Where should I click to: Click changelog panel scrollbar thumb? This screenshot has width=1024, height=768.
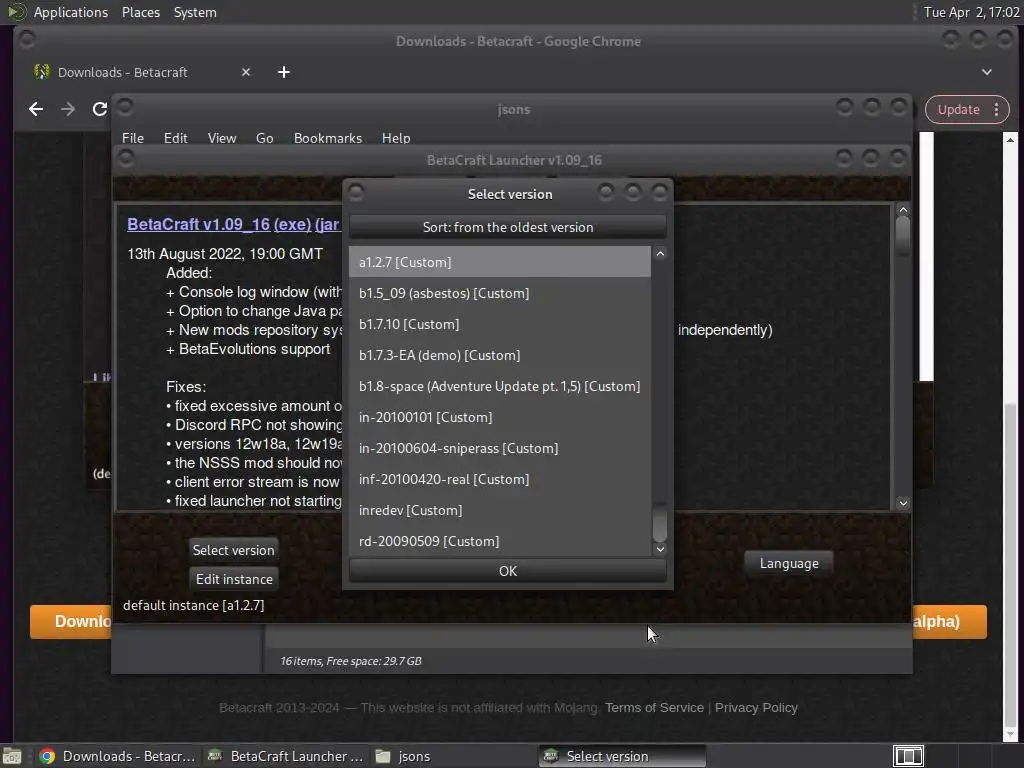coord(903,234)
